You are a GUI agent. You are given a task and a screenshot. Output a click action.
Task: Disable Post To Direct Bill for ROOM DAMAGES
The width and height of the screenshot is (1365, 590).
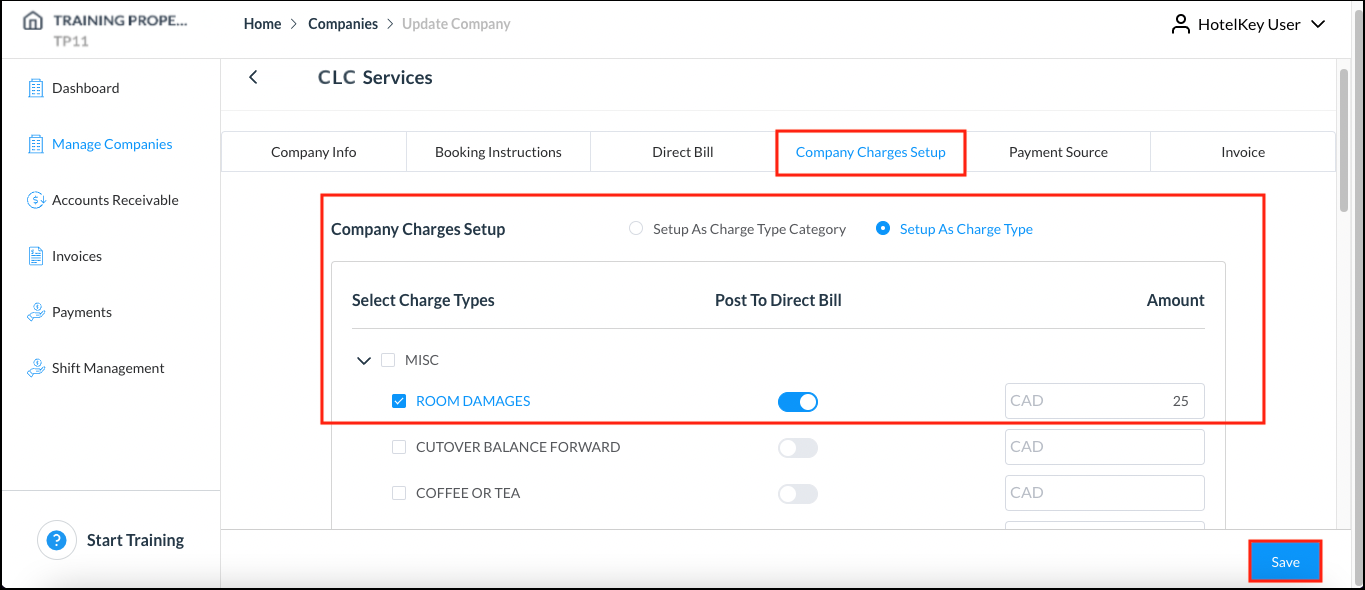click(x=797, y=400)
